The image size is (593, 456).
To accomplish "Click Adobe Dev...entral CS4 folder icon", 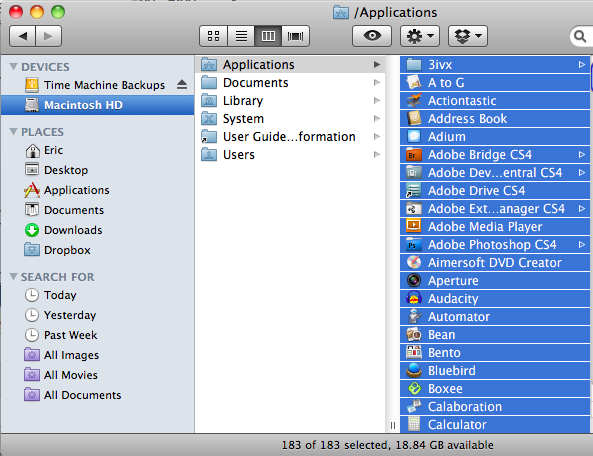I will (x=414, y=172).
